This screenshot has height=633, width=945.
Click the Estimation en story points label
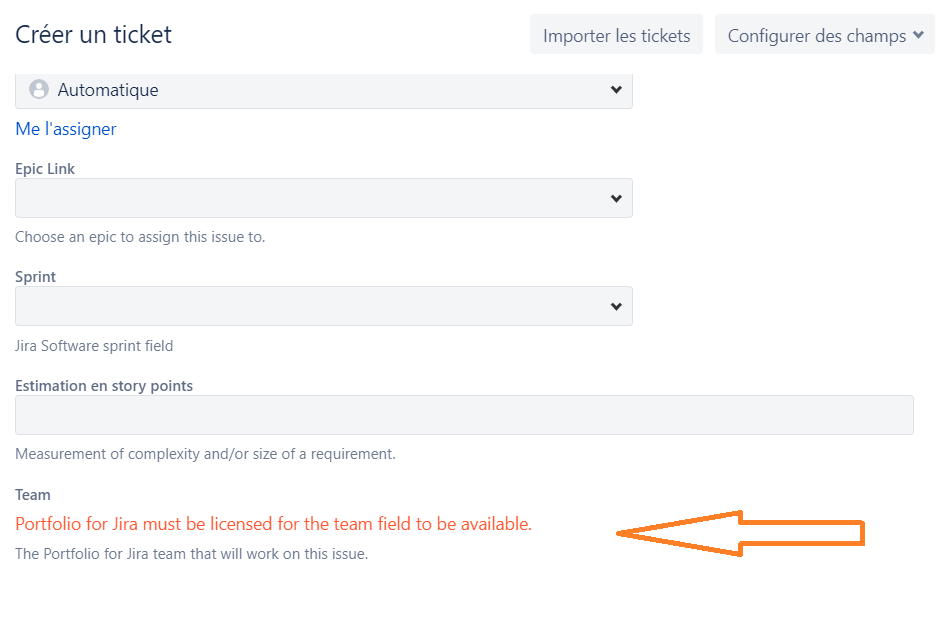104,386
